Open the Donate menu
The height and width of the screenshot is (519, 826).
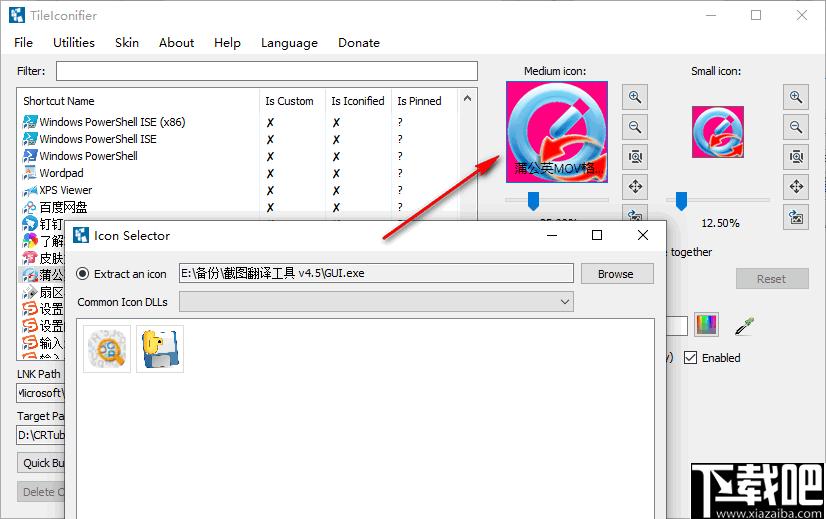pyautogui.click(x=359, y=43)
